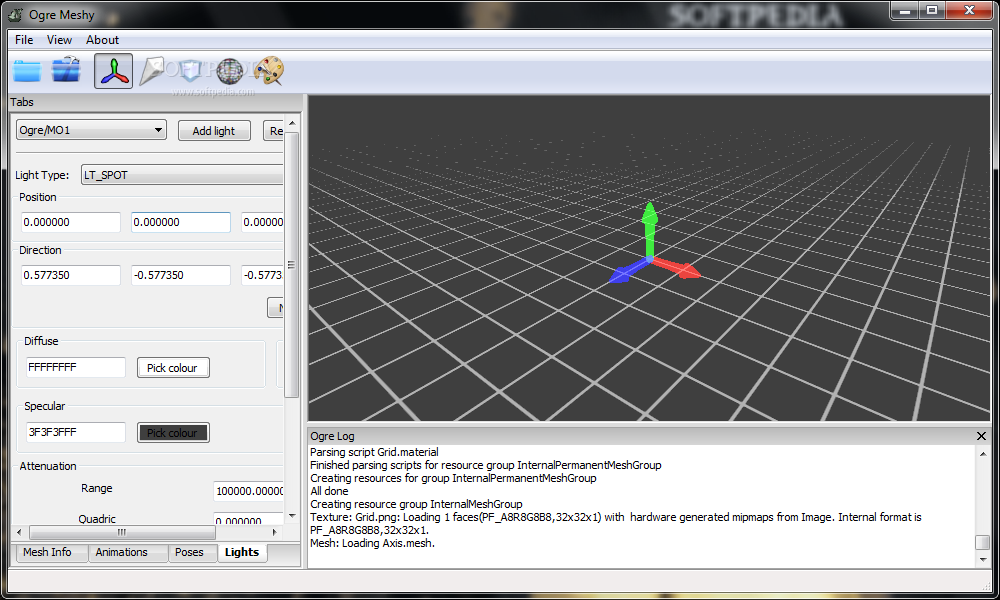Click the red X axis arrow in viewport
This screenshot has width=1000, height=600.
(x=677, y=268)
